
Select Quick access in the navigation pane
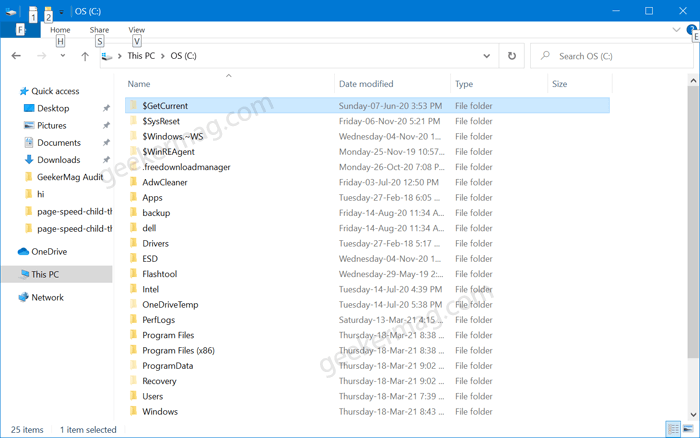point(55,91)
